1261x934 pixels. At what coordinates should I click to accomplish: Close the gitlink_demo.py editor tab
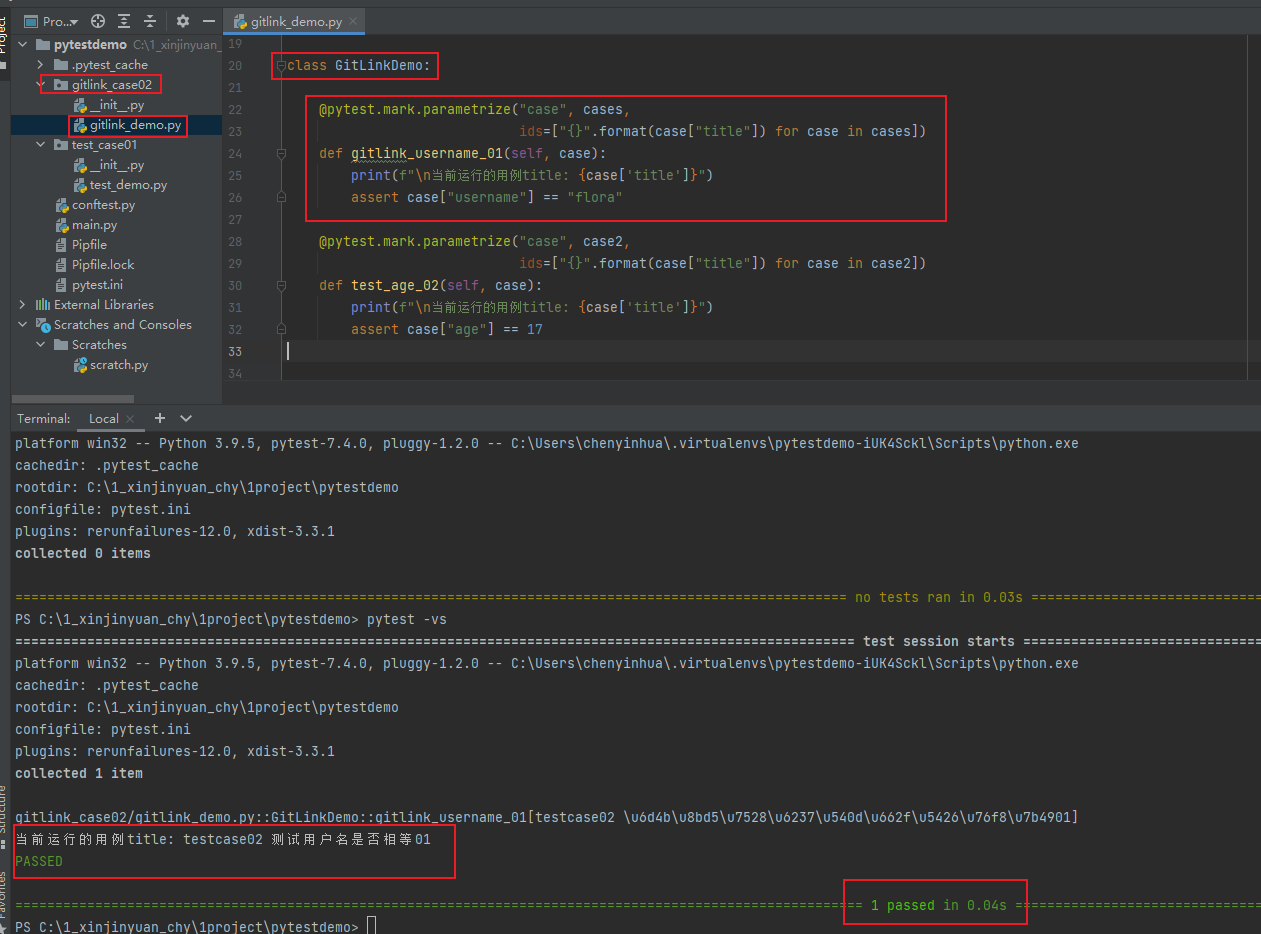point(354,21)
